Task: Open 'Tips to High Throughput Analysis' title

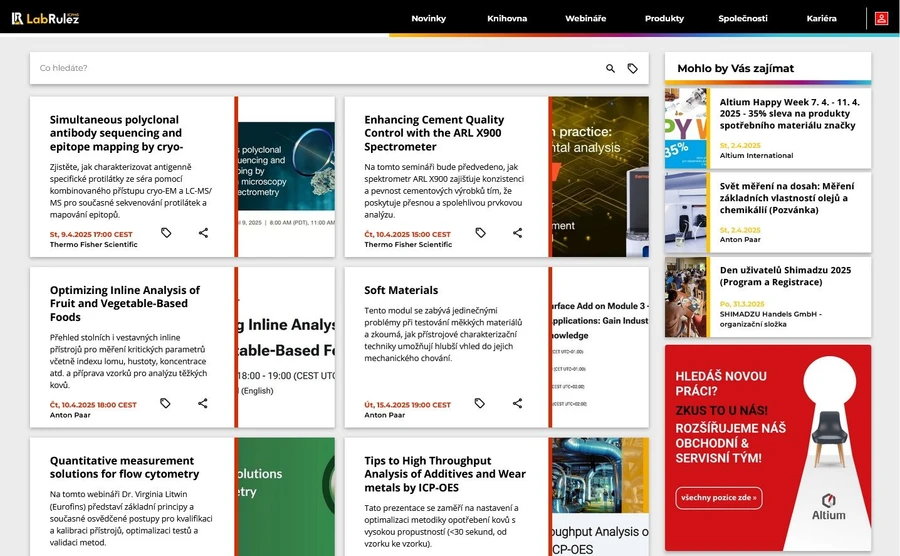Action: tap(445, 474)
